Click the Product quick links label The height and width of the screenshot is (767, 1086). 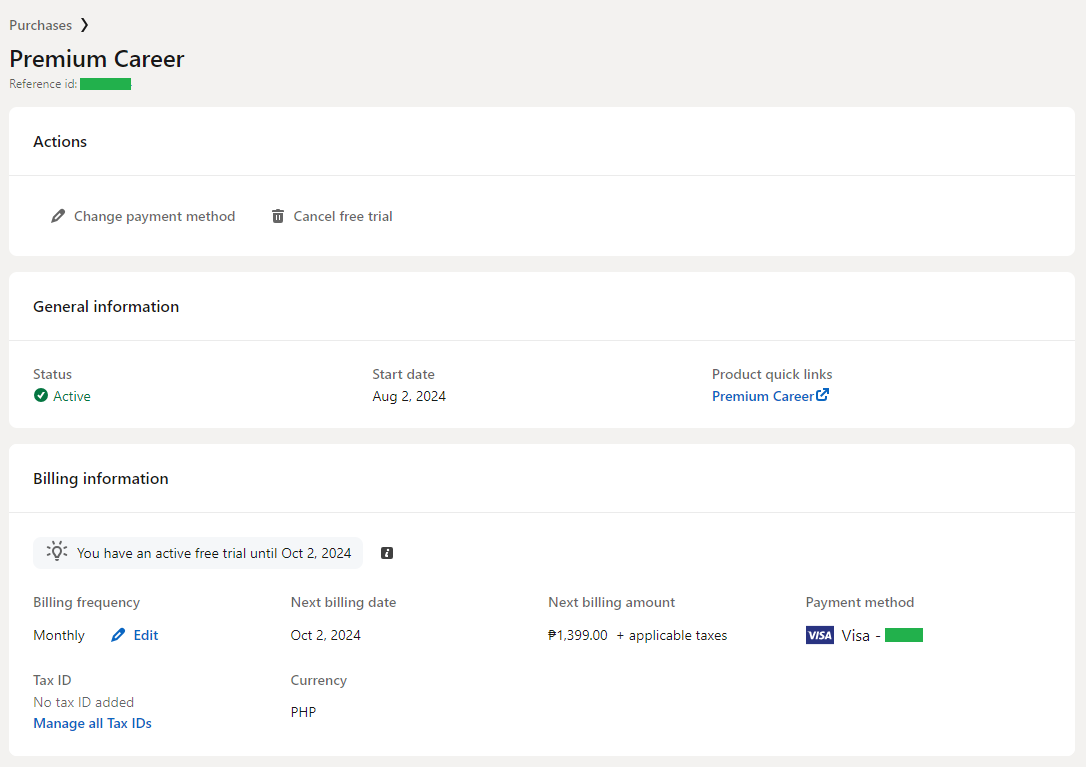point(772,374)
